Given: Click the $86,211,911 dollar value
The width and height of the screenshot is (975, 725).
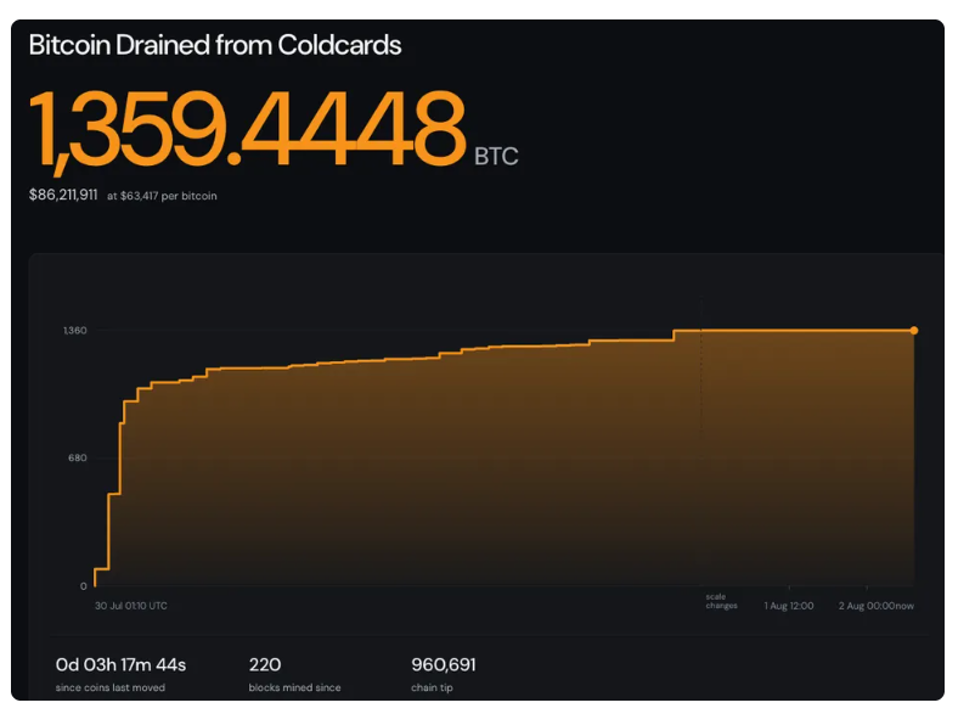Looking at the screenshot, I should 63,195.
